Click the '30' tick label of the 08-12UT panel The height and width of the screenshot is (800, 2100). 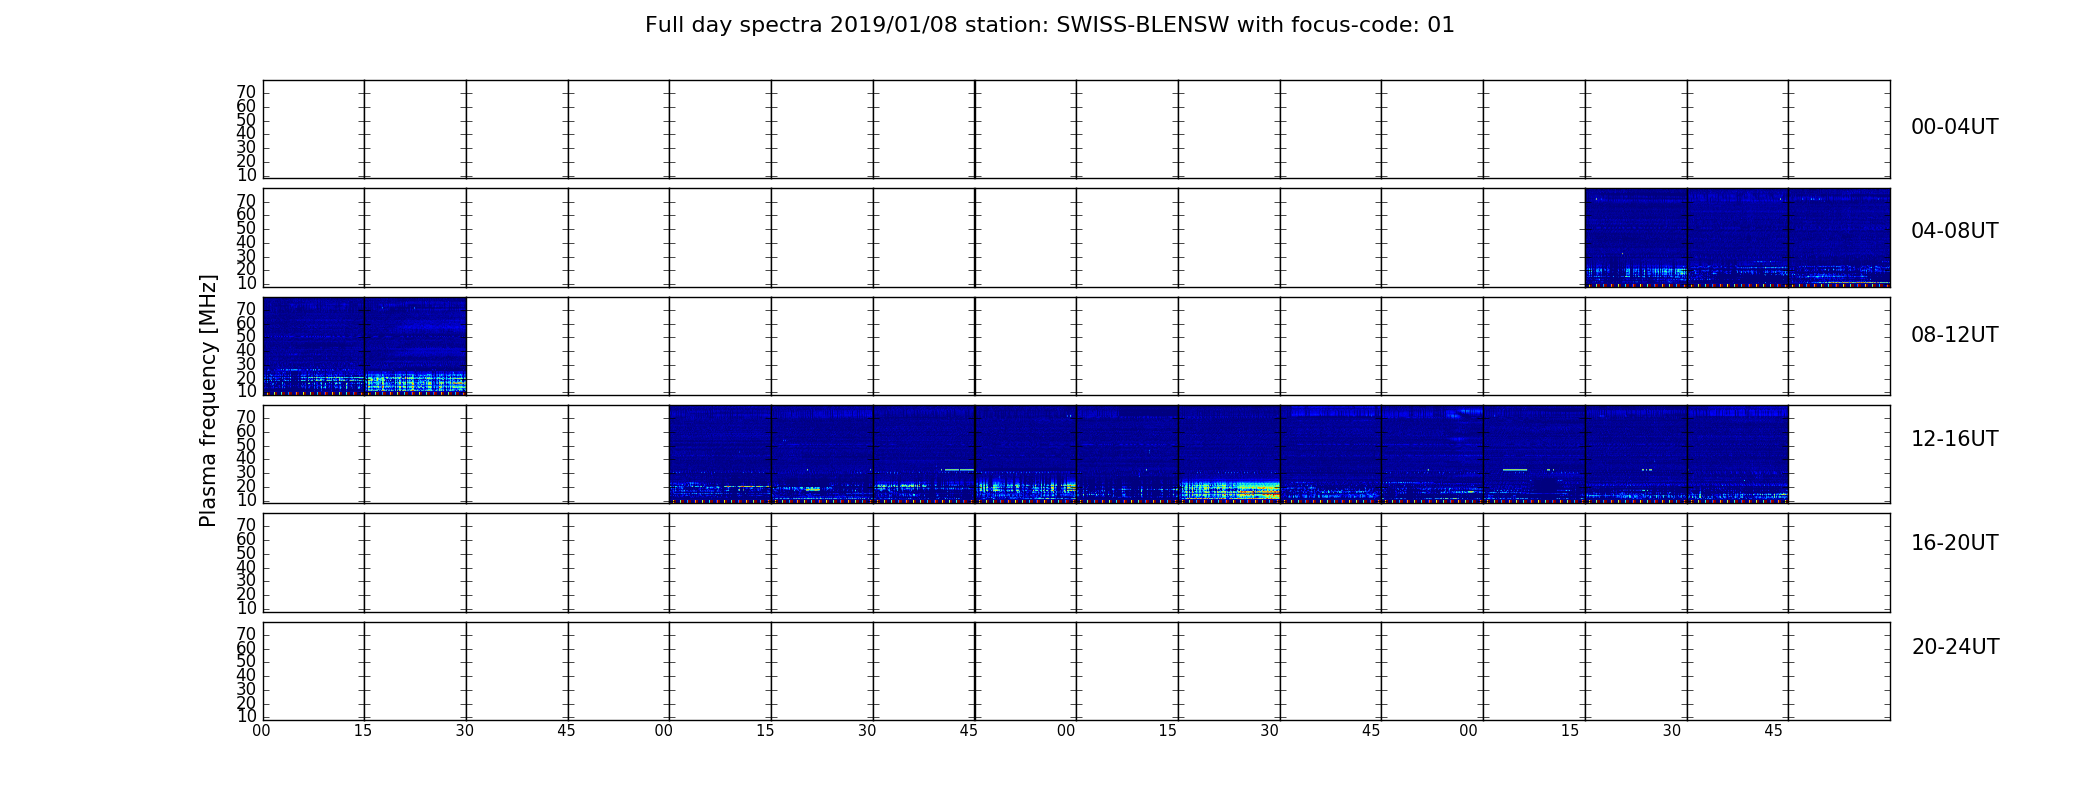click(246, 364)
